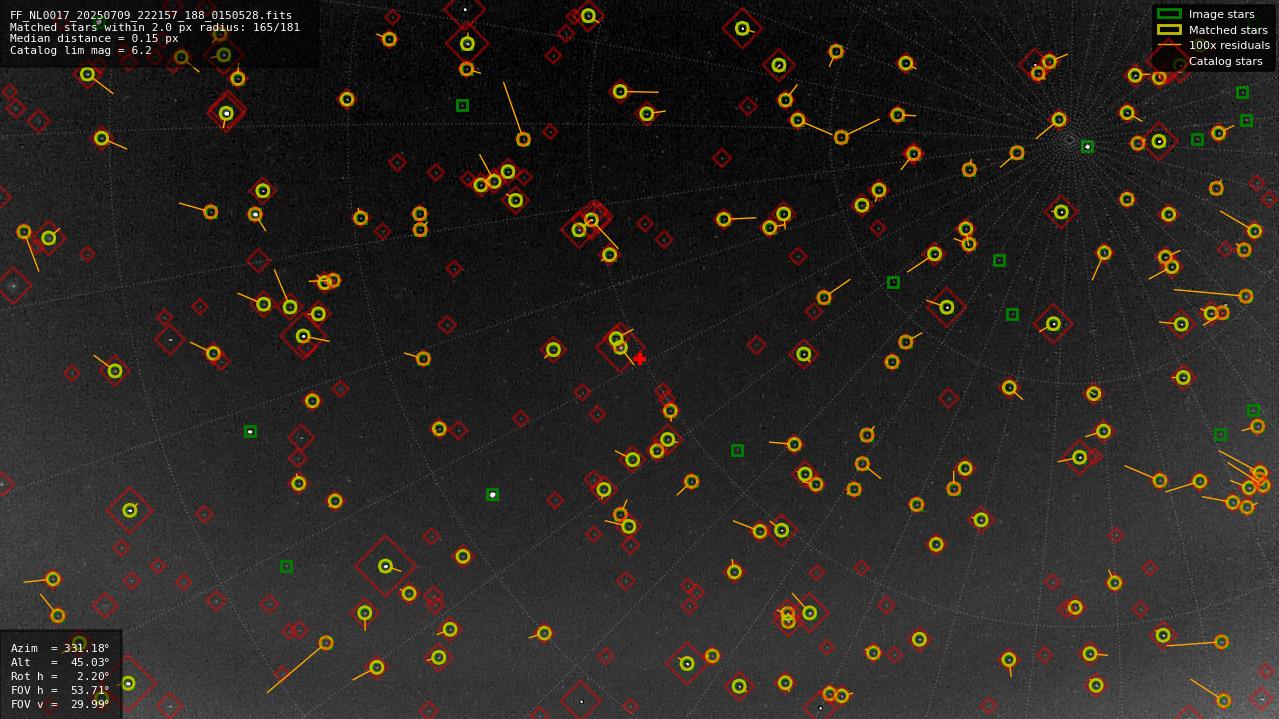
Task: Click the red cross at field center
Action: [640, 358]
